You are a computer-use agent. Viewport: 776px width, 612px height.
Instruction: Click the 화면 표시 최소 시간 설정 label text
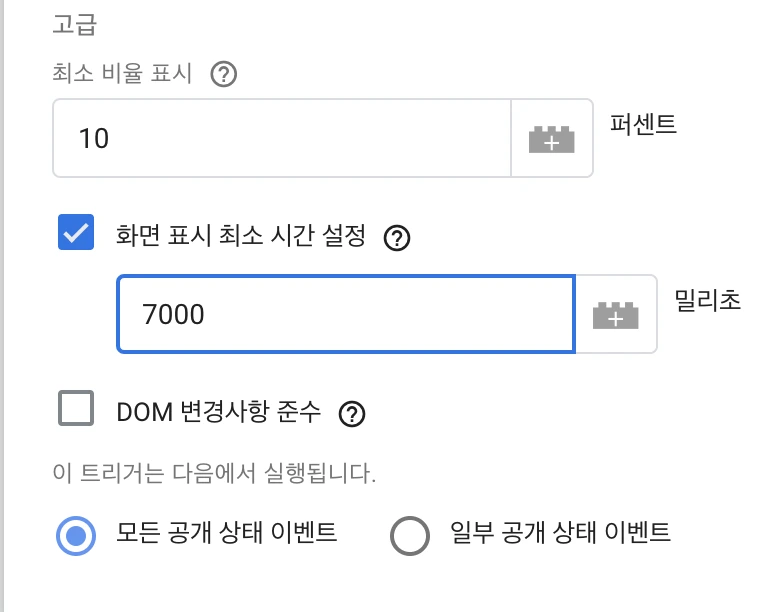click(x=241, y=235)
